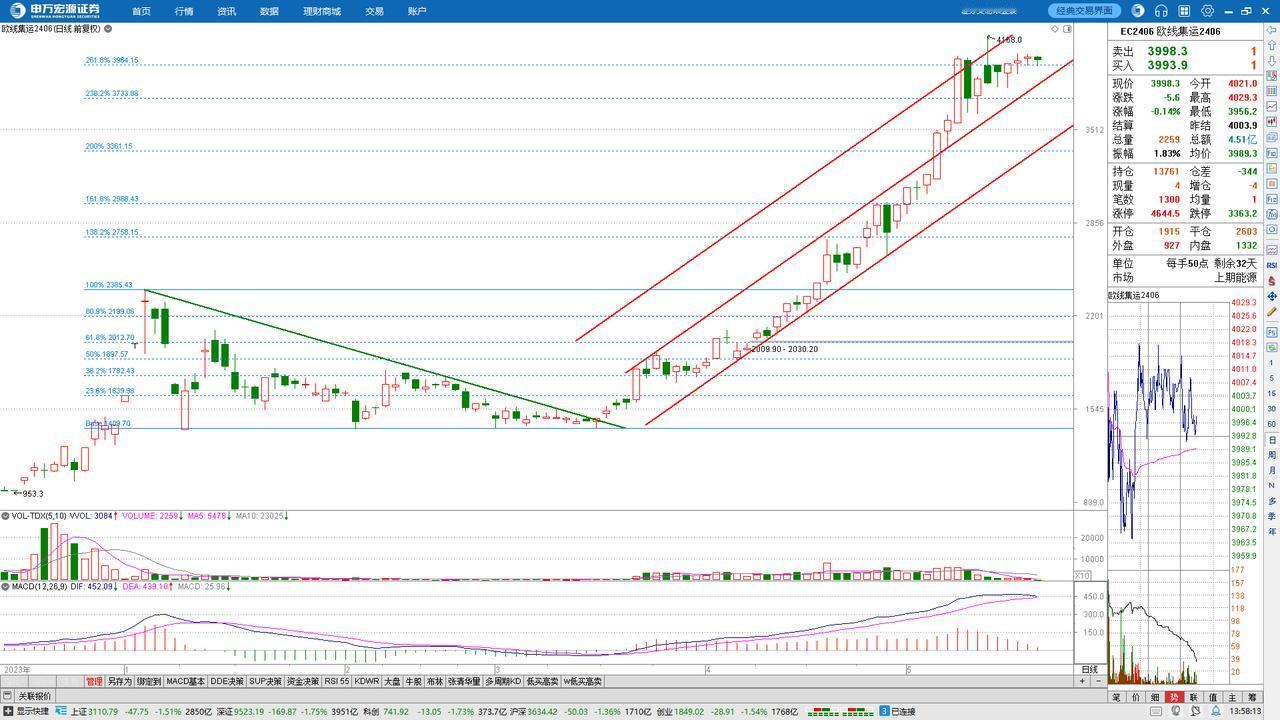1280x720 pixels.
Task: Select the KDWR template tab
Action: point(367,681)
